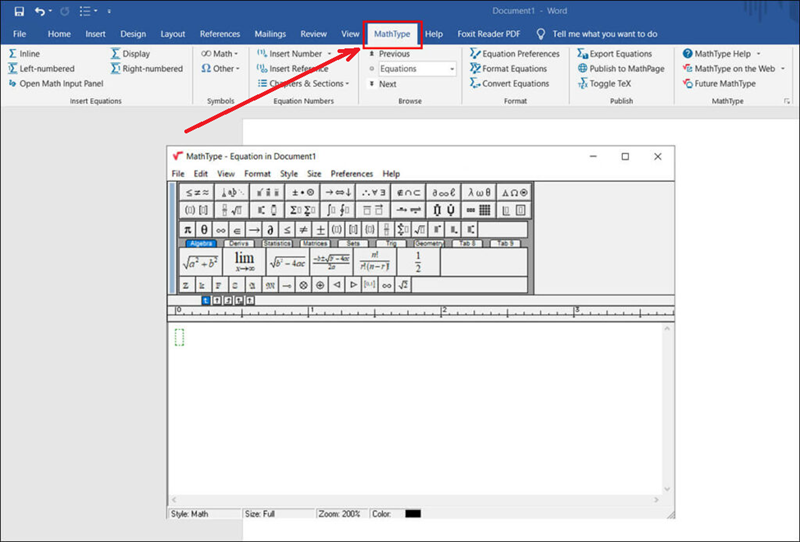Click the empty equation slot in editing area

(x=179, y=337)
